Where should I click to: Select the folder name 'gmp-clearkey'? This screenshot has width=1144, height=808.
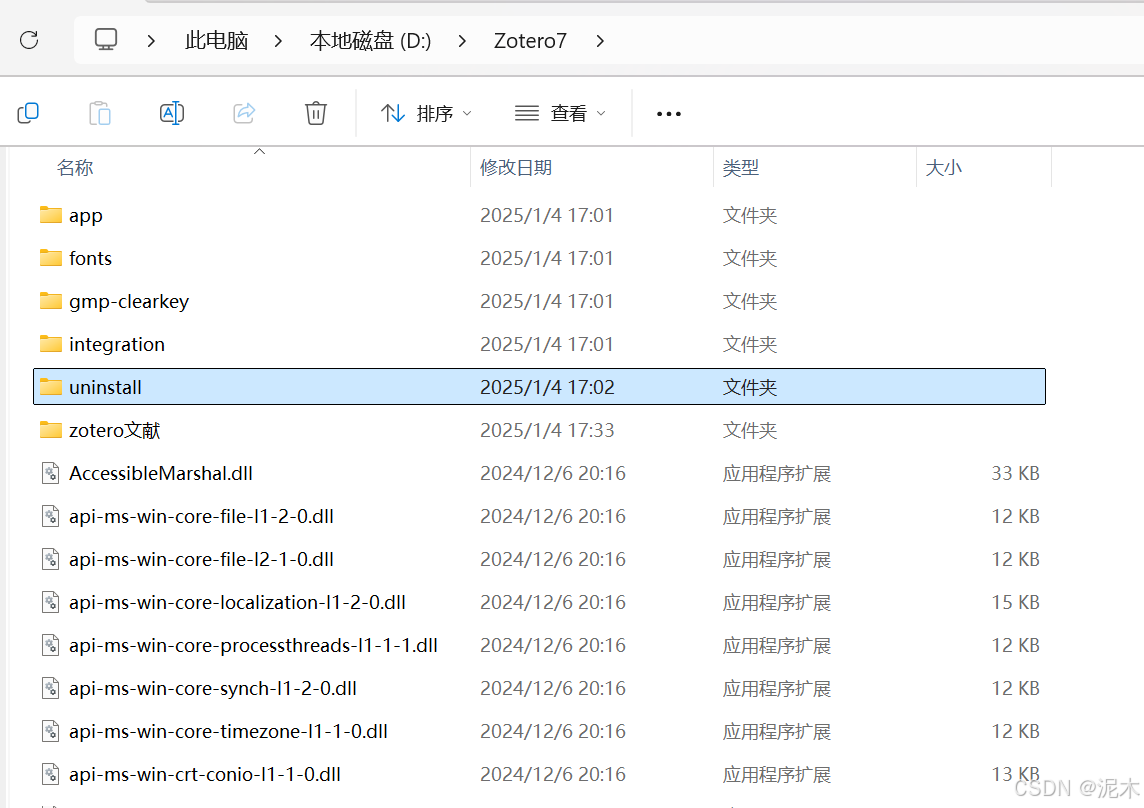click(129, 301)
